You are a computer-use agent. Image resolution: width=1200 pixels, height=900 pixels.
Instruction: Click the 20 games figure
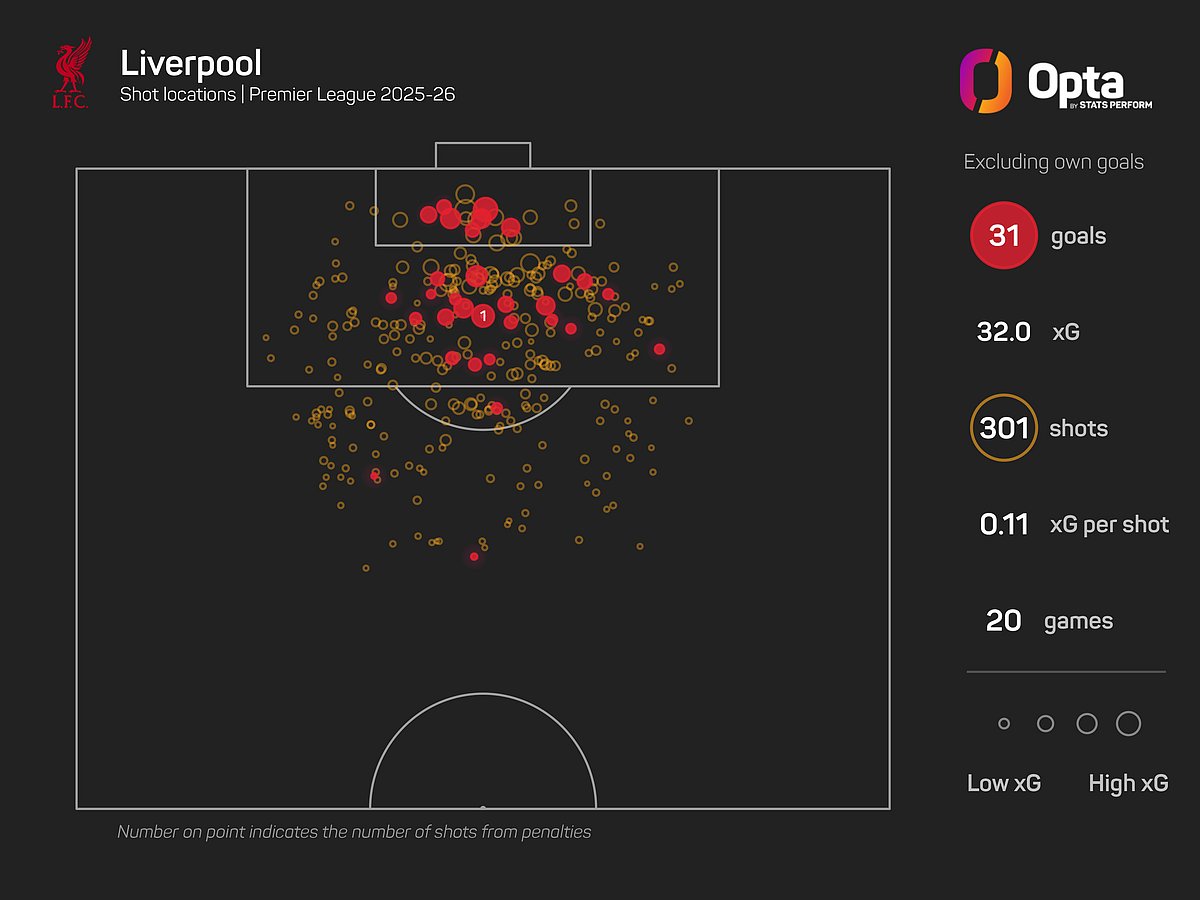[x=1004, y=621]
